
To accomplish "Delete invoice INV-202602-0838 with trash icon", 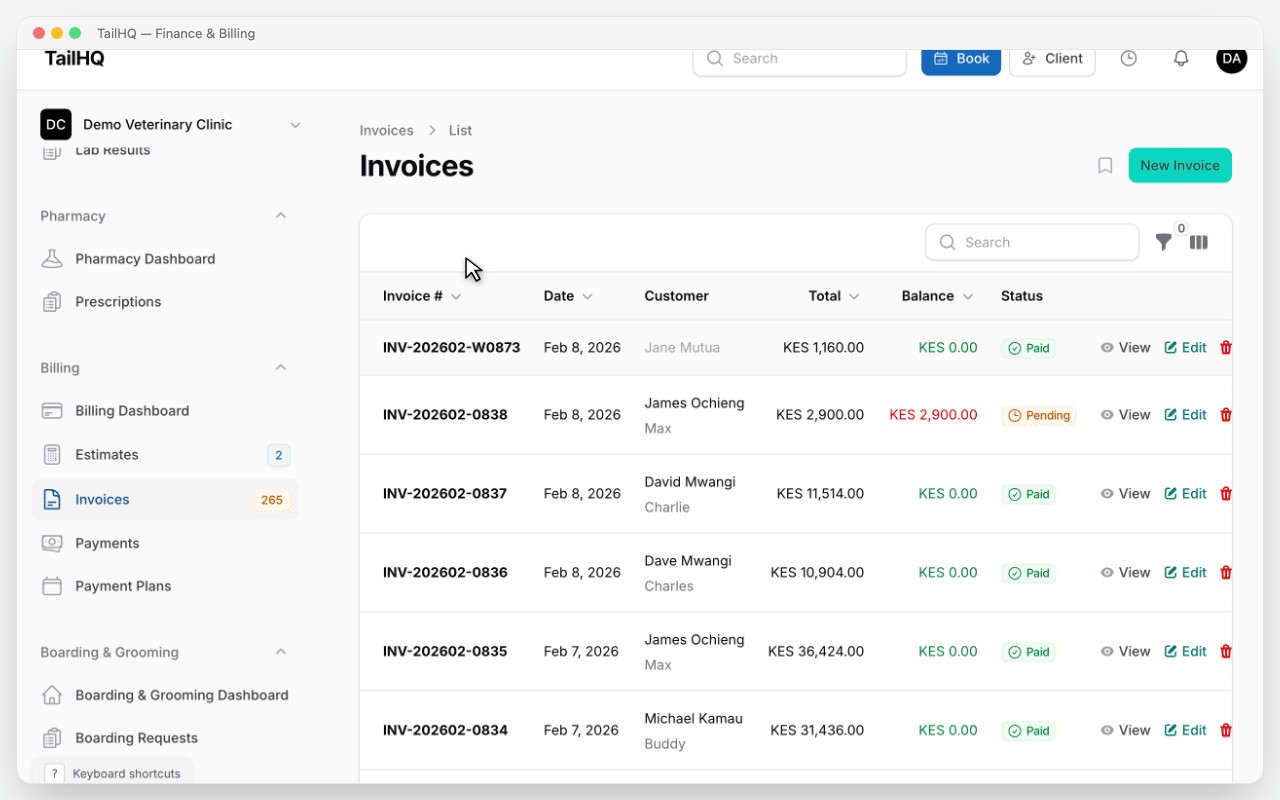I will point(1226,415).
